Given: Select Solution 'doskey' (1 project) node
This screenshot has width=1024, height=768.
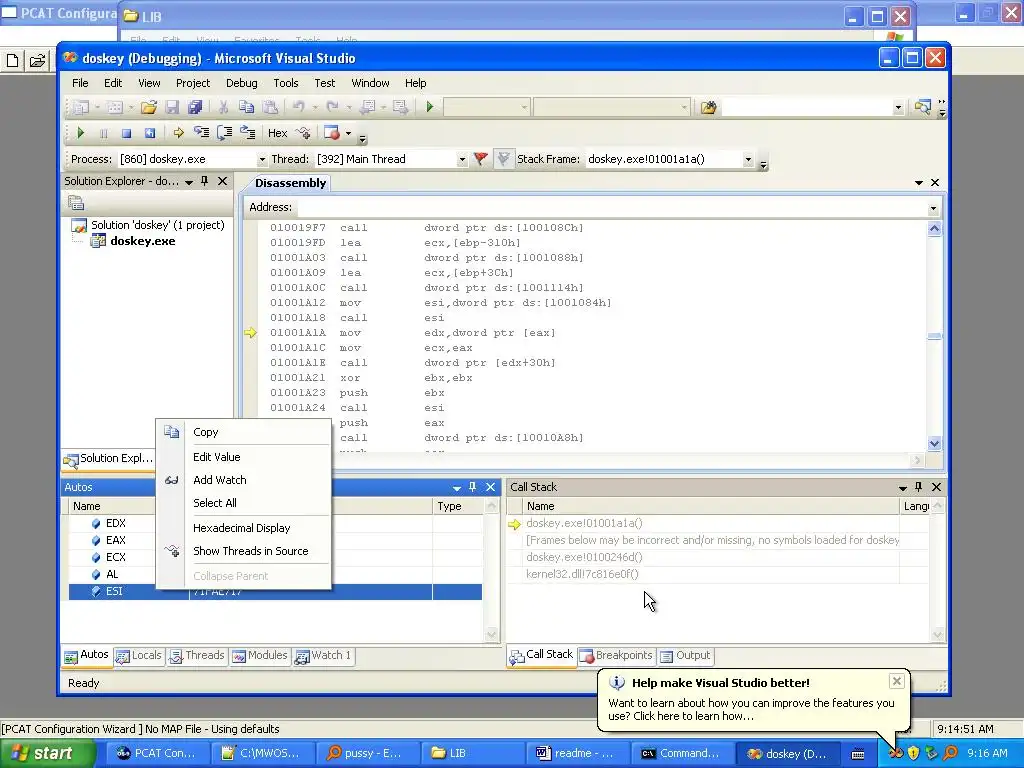Looking at the screenshot, I should point(157,225).
